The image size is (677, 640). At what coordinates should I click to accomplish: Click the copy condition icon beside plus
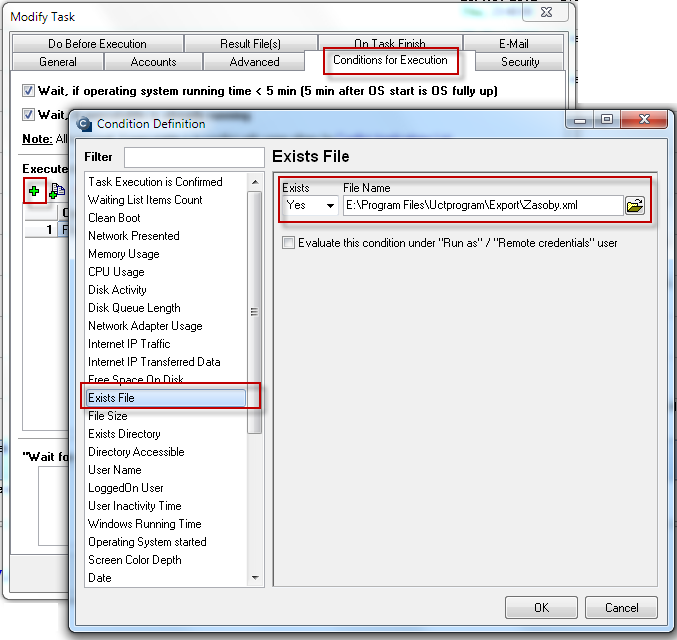[57, 191]
